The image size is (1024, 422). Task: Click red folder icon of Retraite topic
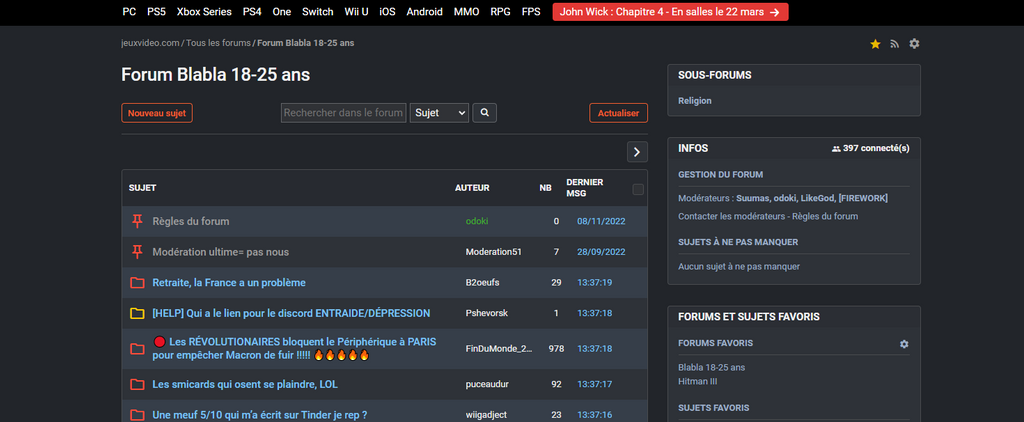tap(137, 283)
